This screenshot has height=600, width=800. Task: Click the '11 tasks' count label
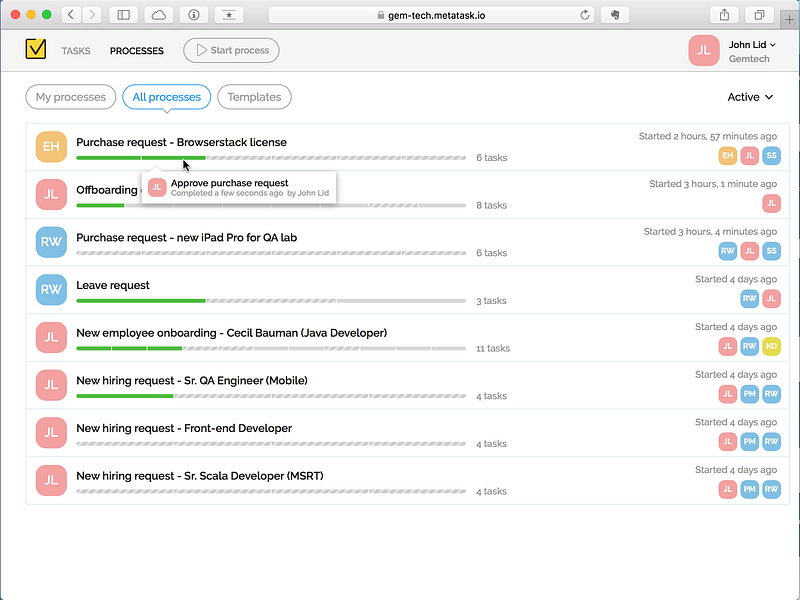pos(493,348)
